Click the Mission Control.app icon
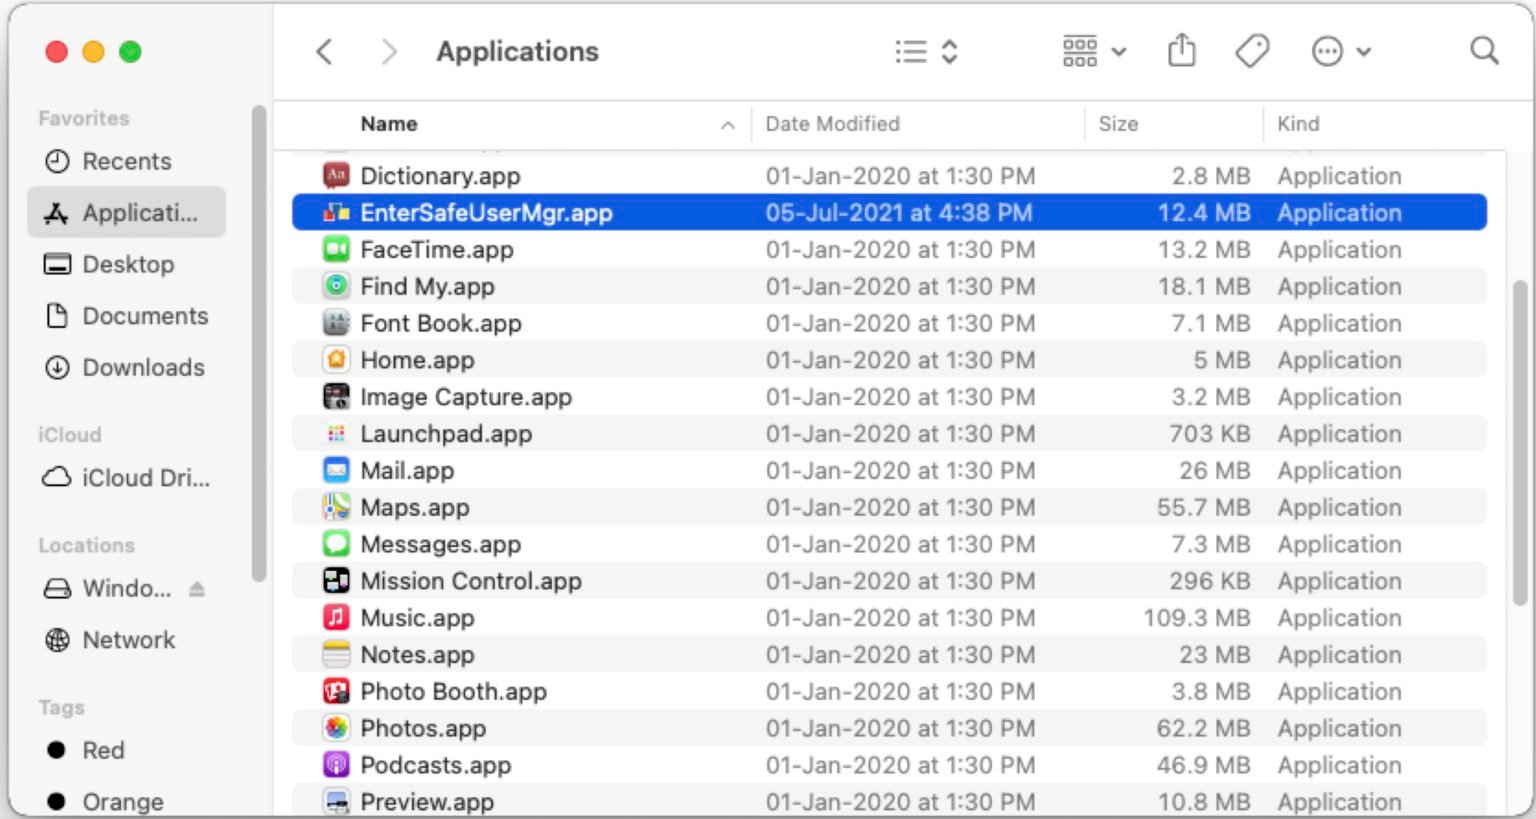The width and height of the screenshot is (1536, 819). pyautogui.click(x=336, y=581)
